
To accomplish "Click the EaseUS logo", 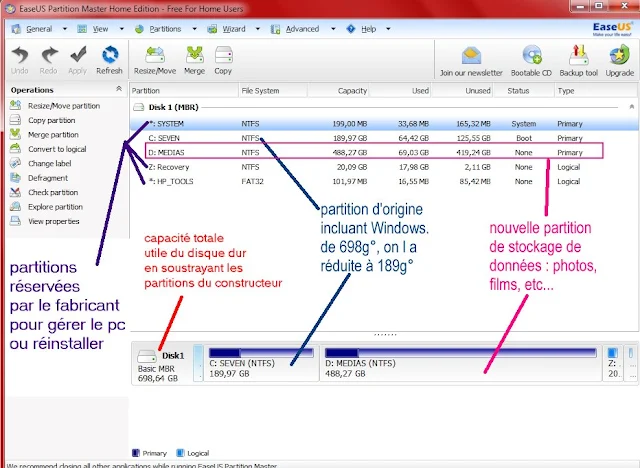I will point(612,29).
